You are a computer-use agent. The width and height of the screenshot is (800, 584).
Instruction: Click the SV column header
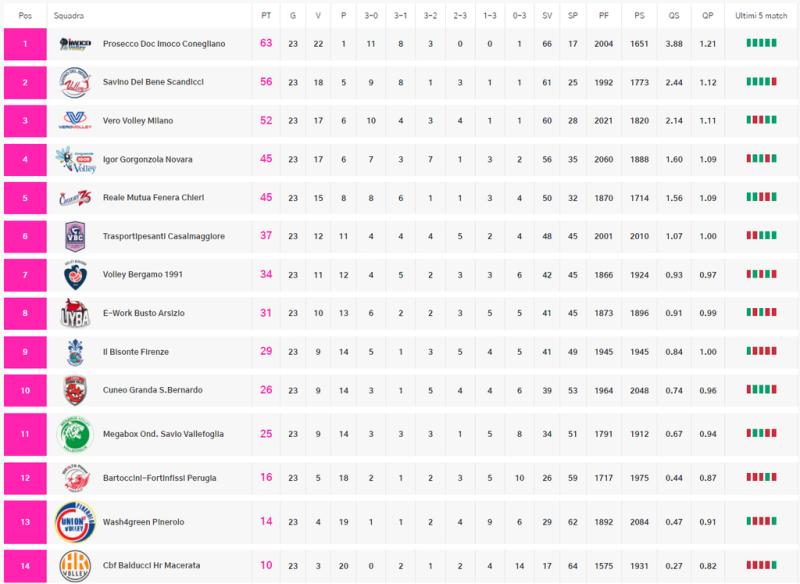[x=547, y=16]
